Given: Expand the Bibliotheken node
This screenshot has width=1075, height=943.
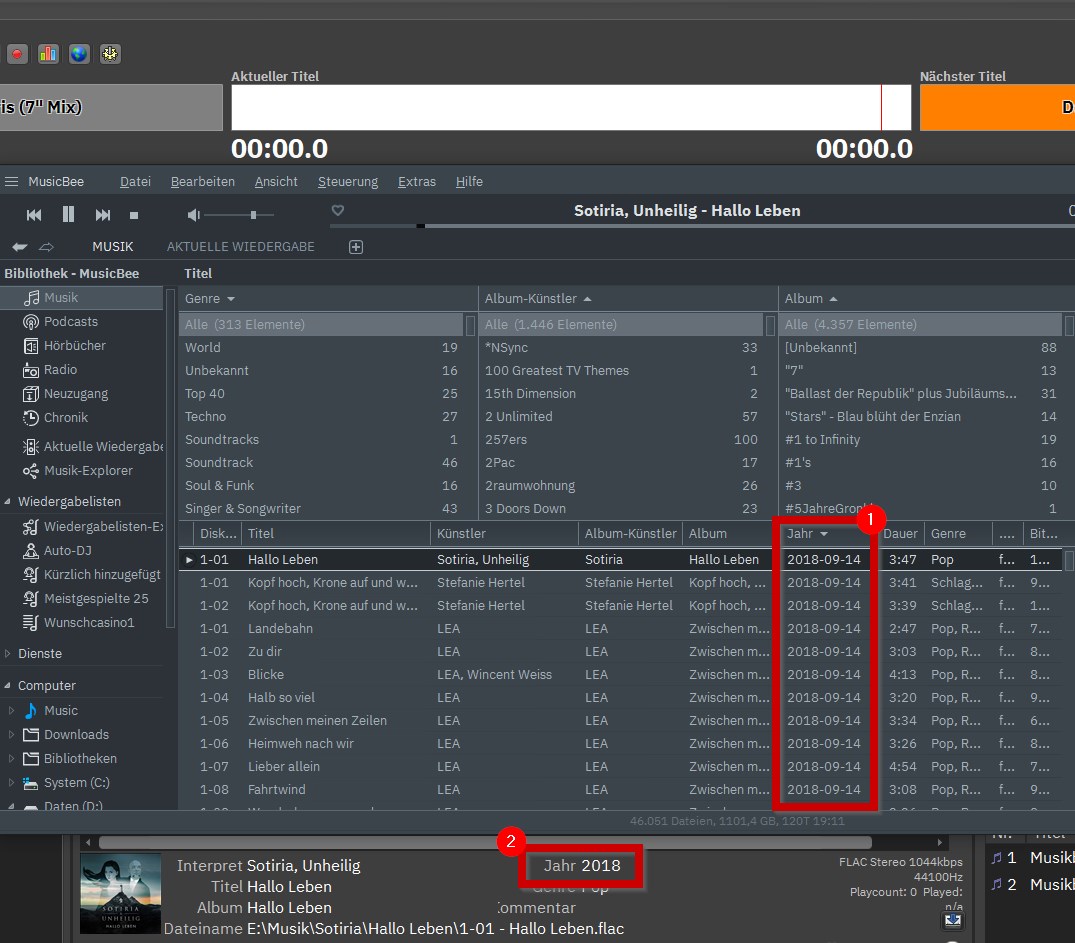Looking at the screenshot, I should click(11, 759).
